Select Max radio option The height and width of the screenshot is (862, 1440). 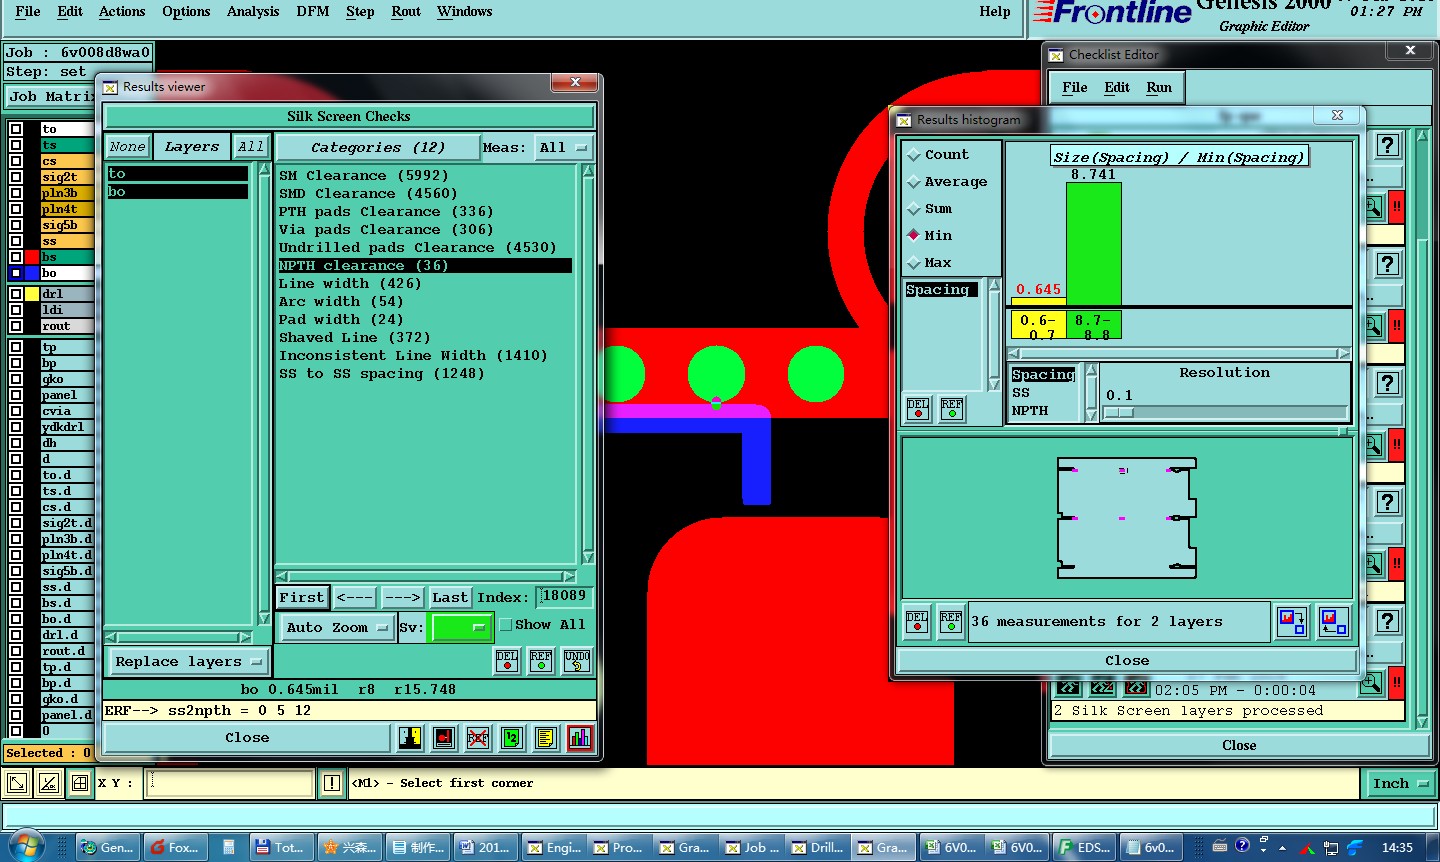[x=928, y=263]
